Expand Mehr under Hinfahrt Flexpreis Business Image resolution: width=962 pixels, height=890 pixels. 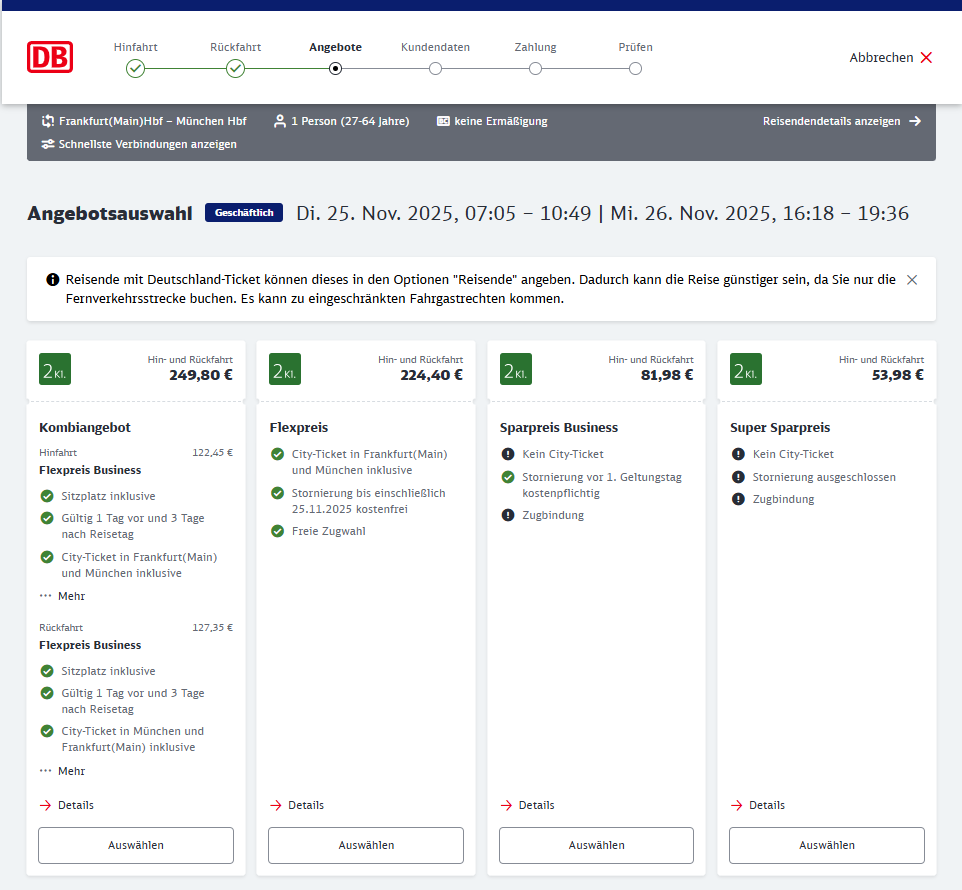(x=62, y=596)
